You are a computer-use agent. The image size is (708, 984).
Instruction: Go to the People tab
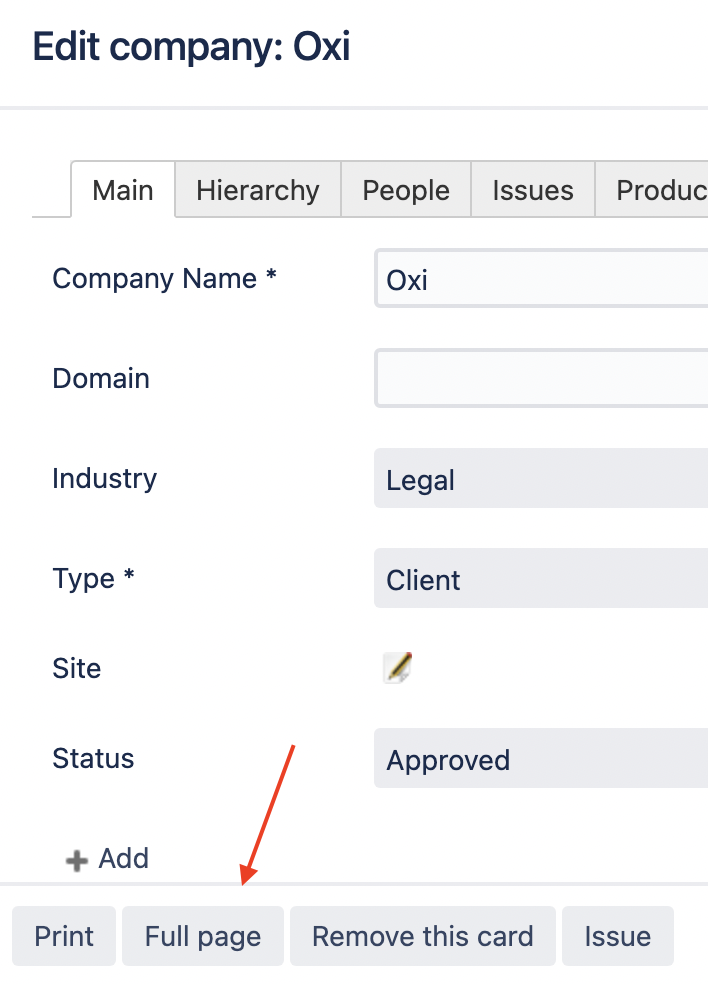405,190
